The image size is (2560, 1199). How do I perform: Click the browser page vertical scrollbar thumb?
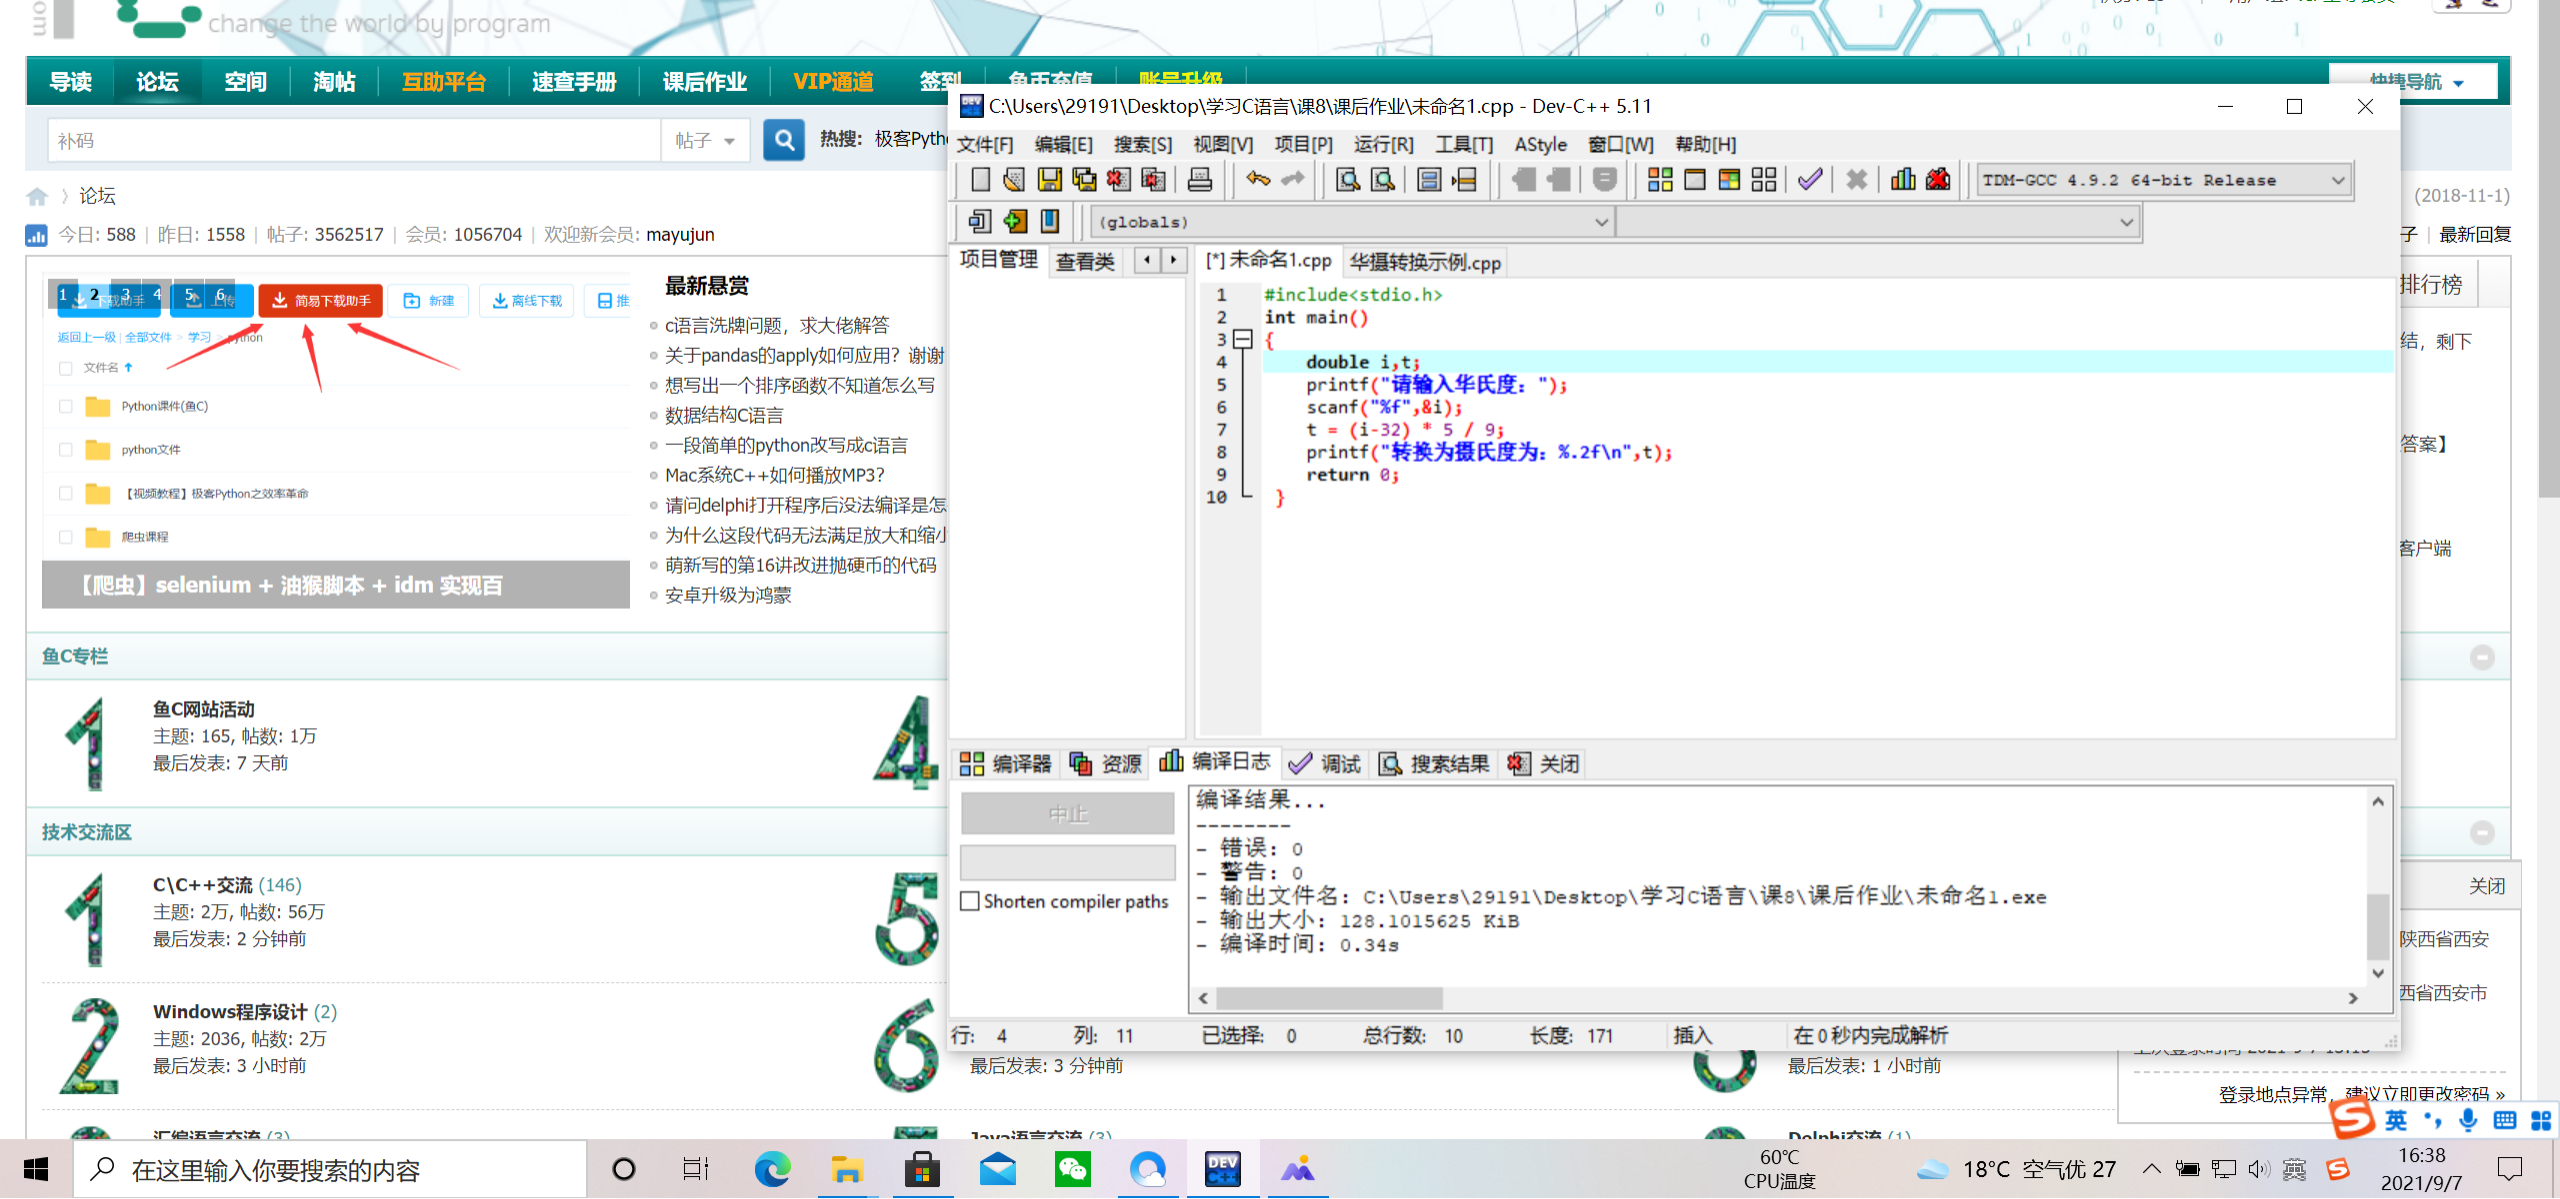click(x=2548, y=248)
